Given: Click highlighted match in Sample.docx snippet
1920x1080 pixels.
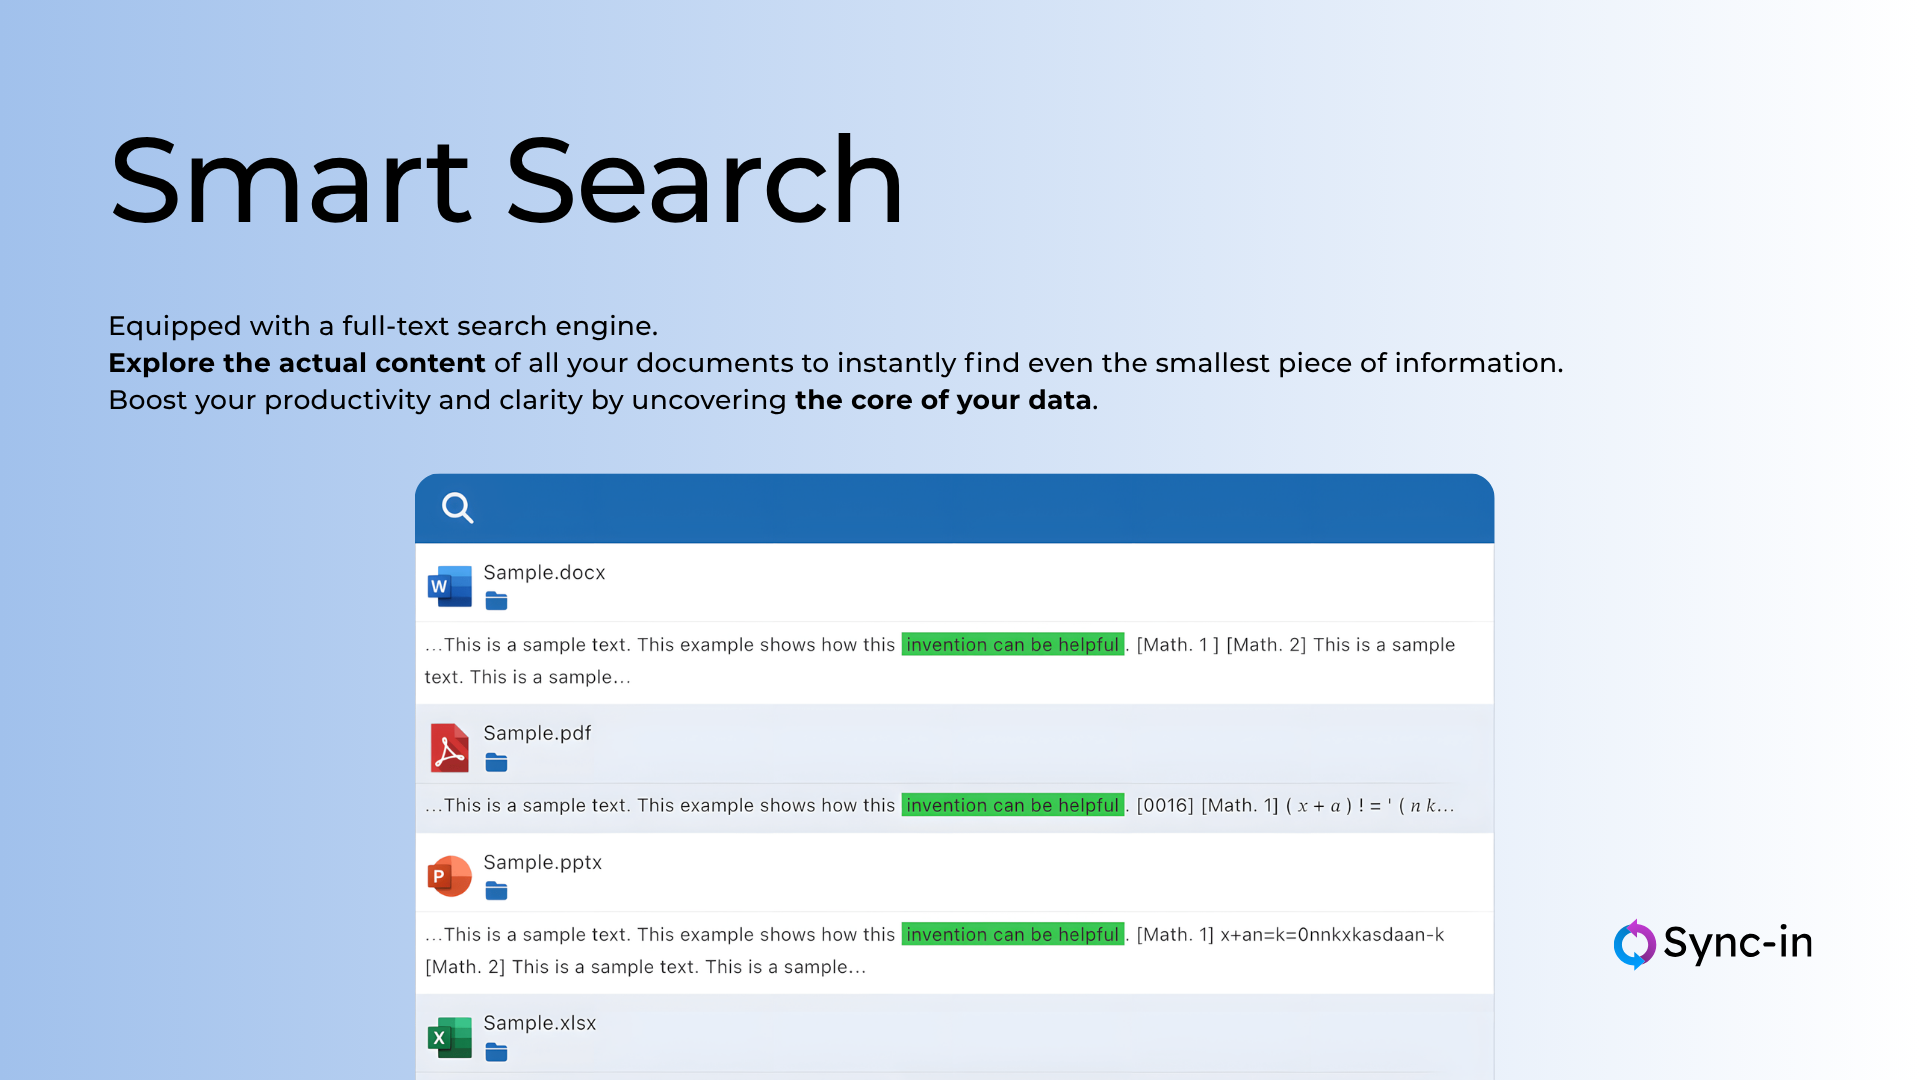Looking at the screenshot, I should 1012,645.
